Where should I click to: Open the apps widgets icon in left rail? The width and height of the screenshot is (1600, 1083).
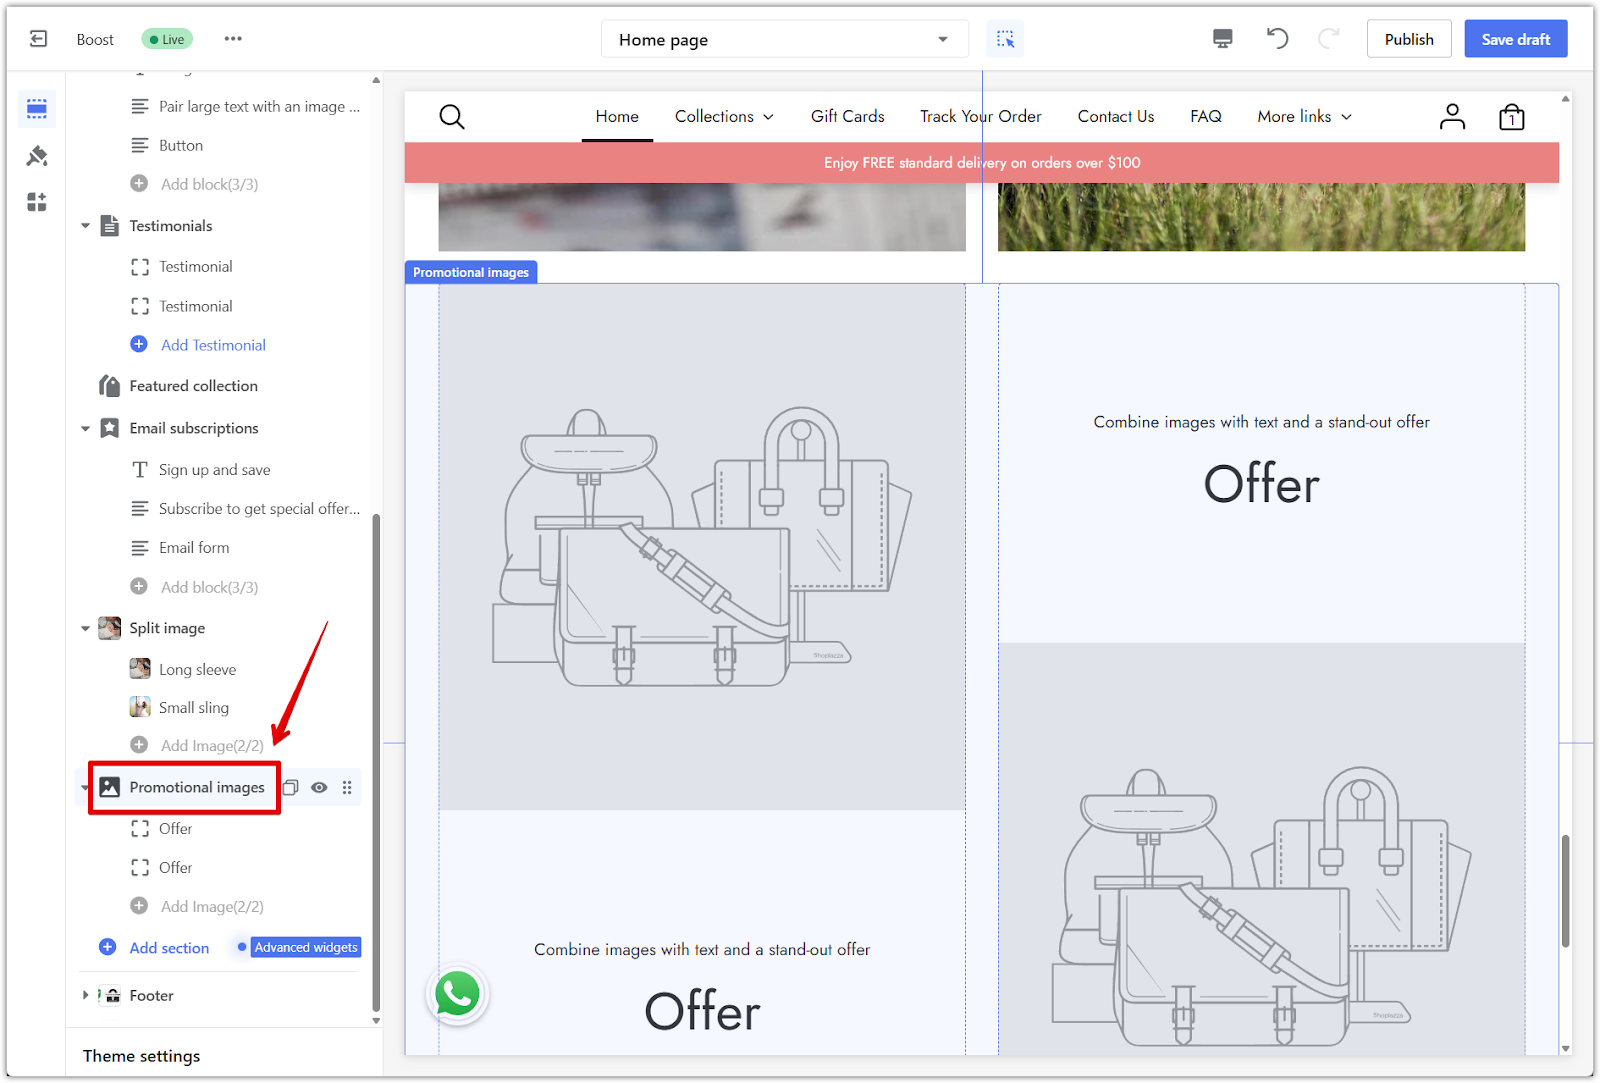[x=37, y=202]
